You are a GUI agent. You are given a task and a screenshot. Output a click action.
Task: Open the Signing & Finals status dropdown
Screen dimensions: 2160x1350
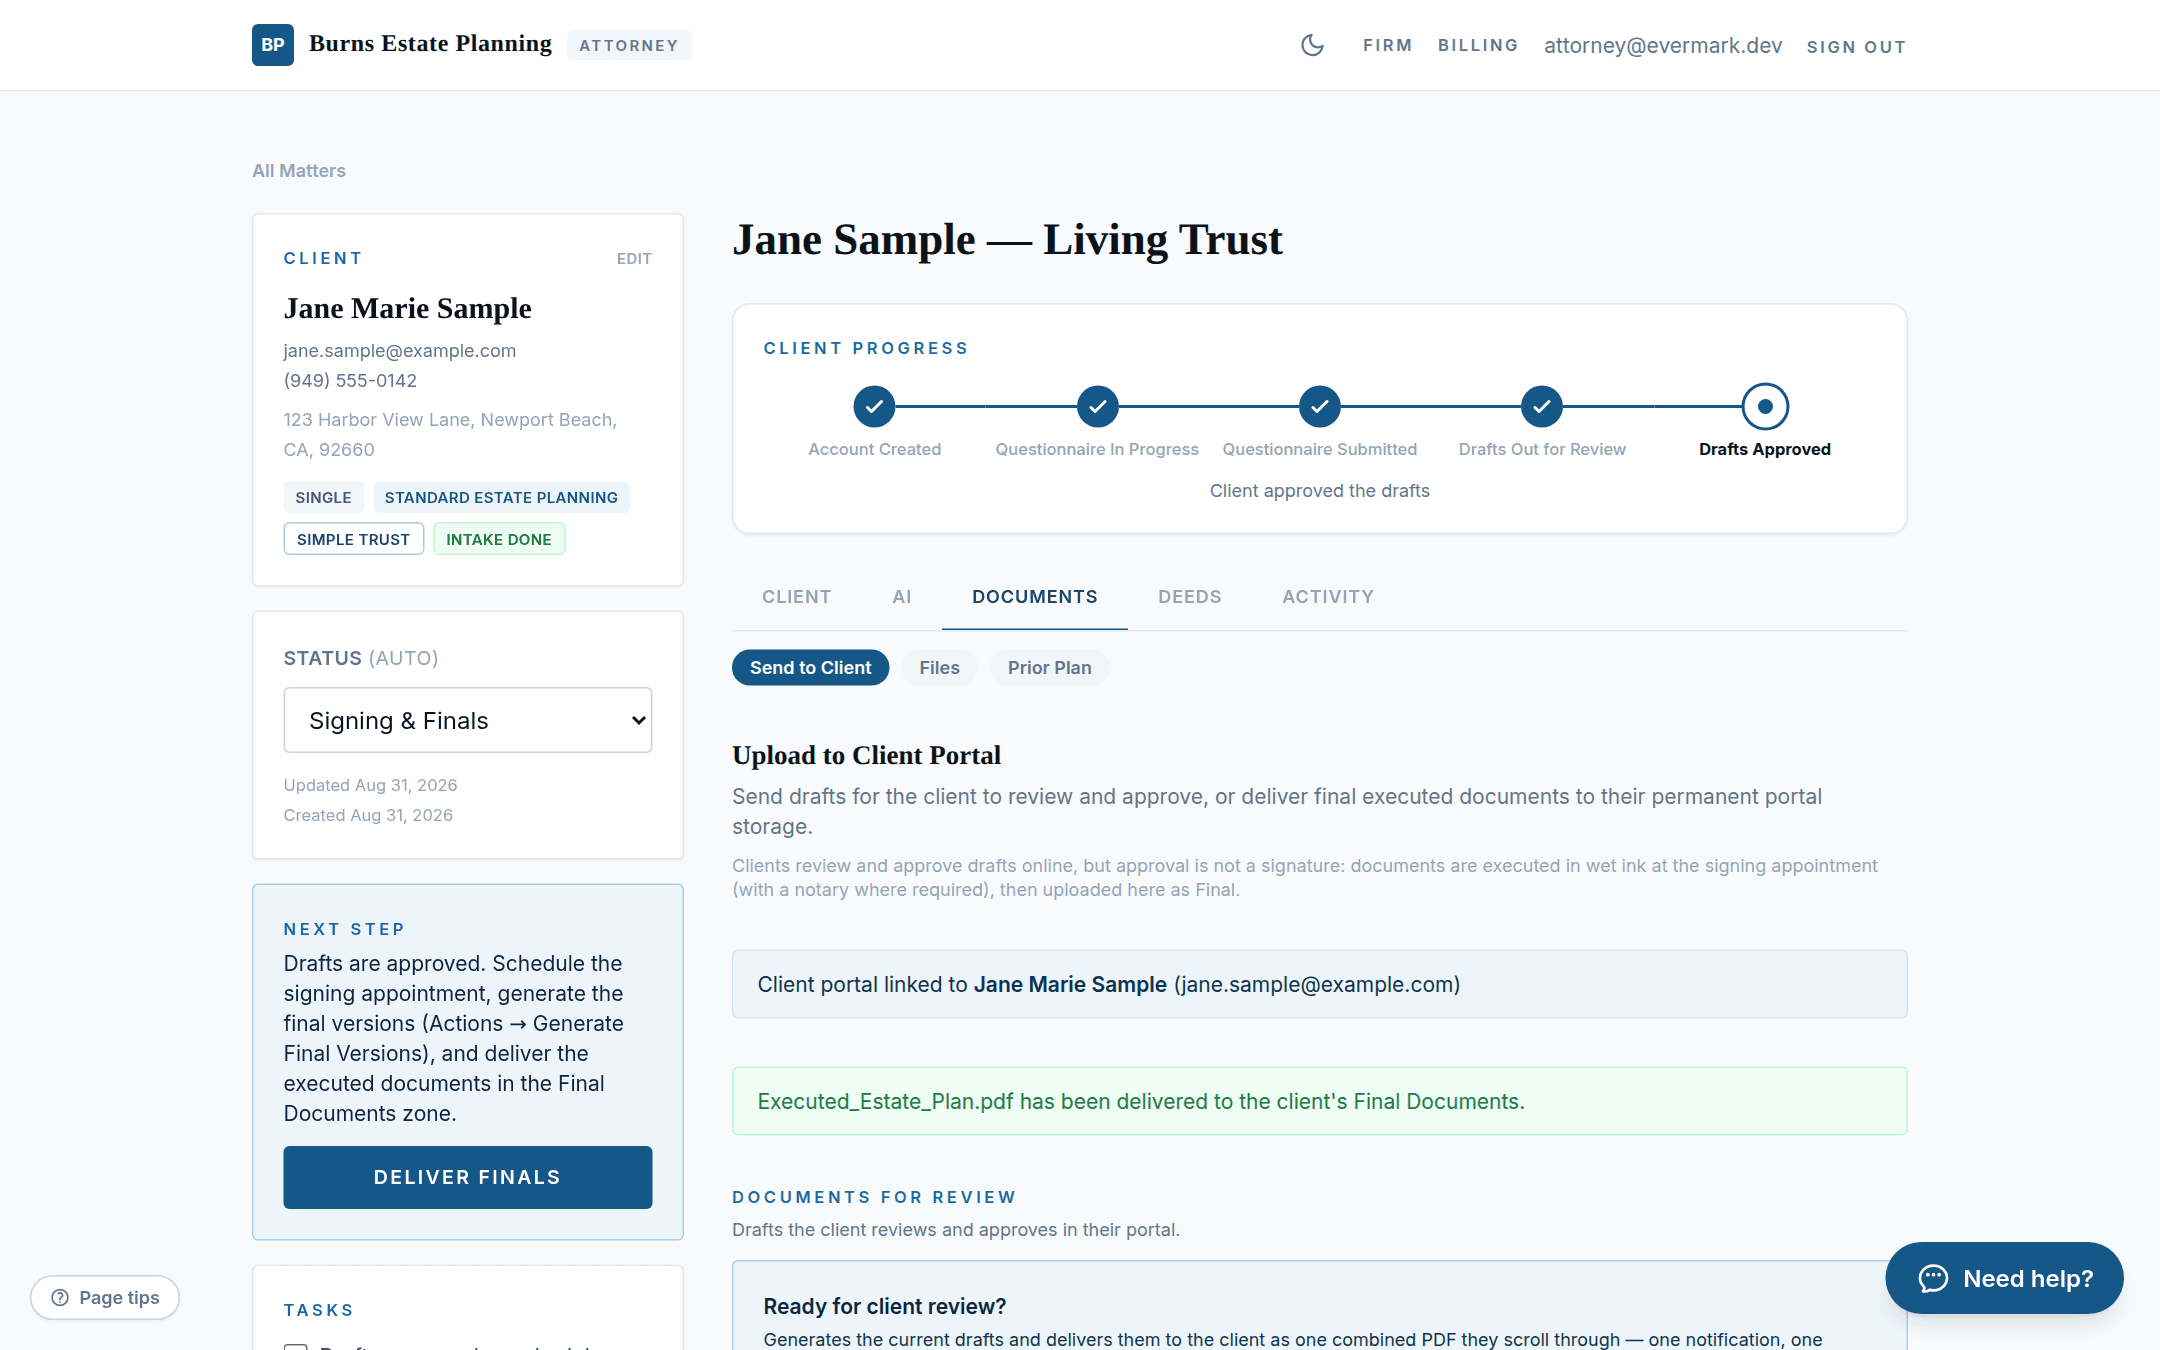pyautogui.click(x=468, y=720)
